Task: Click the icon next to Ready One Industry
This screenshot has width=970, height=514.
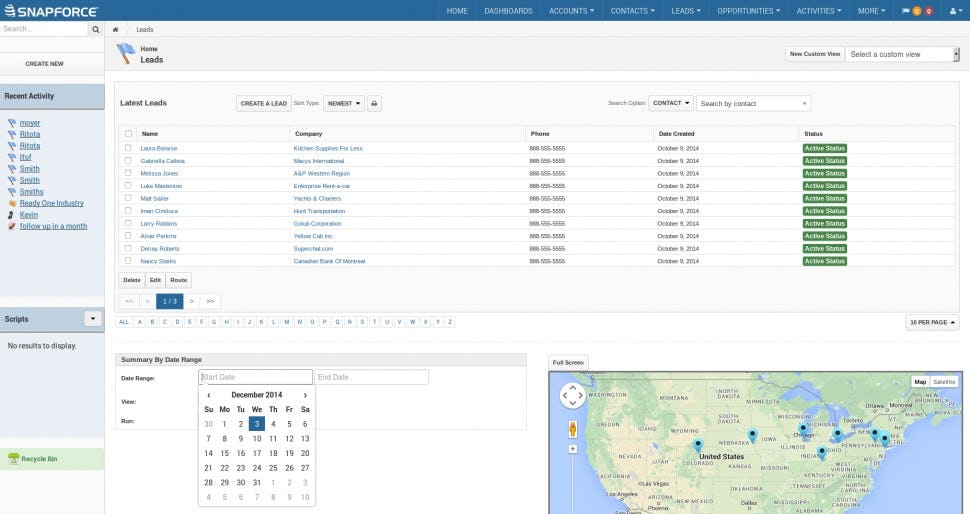Action: (x=12, y=203)
